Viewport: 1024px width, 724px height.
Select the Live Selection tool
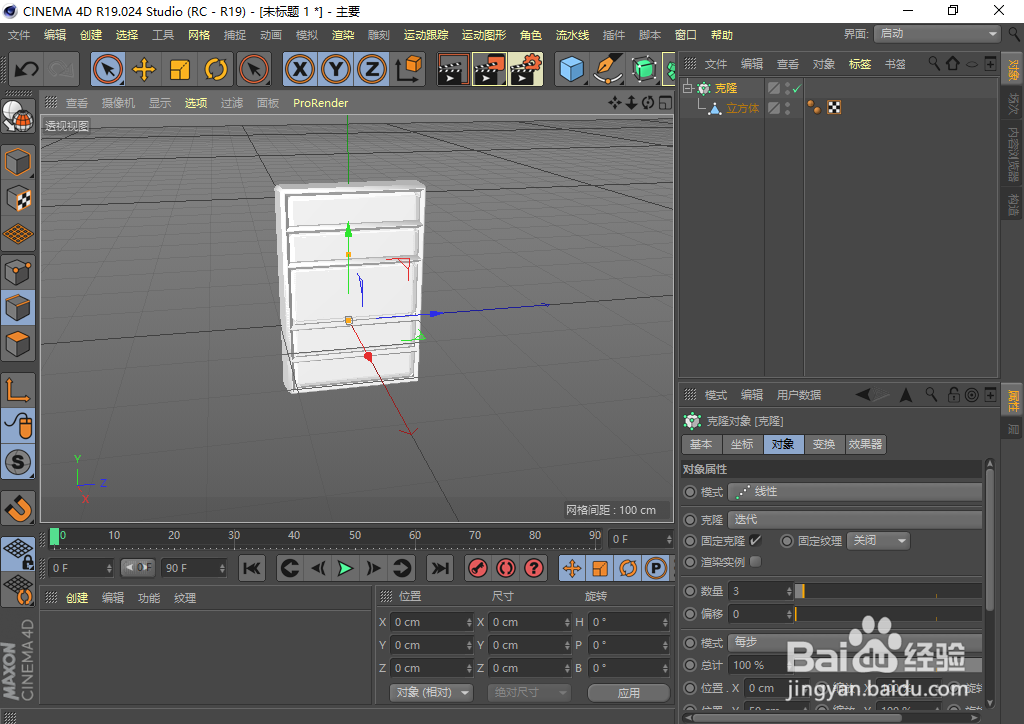pyautogui.click(x=108, y=70)
